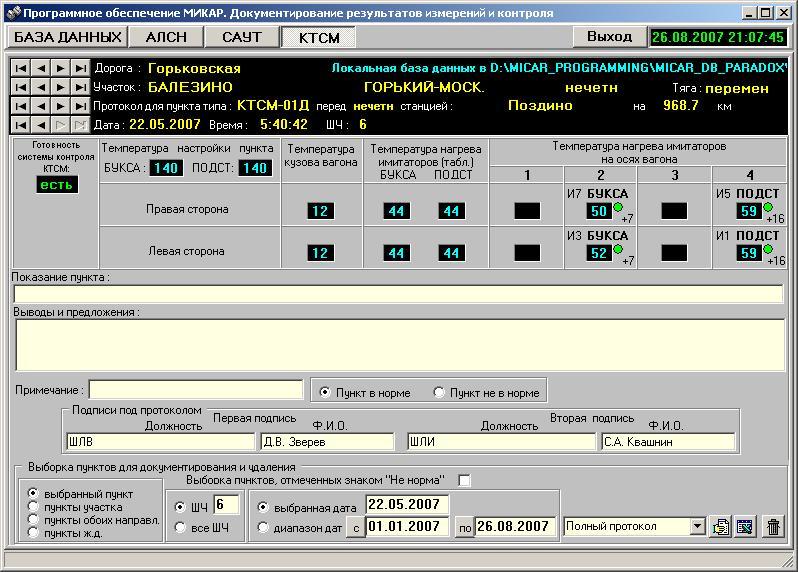Go to next record in Протокол row
The height and width of the screenshot is (572, 798).
click(x=60, y=106)
